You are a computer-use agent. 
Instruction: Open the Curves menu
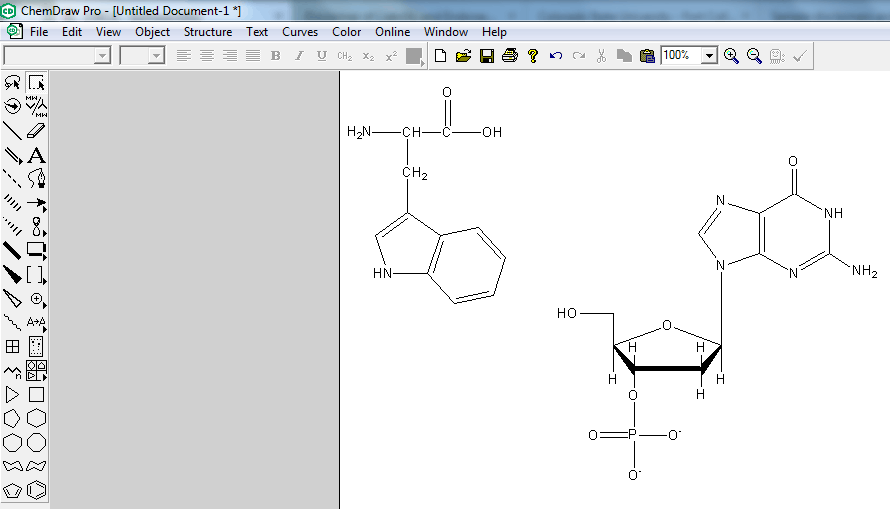(300, 32)
